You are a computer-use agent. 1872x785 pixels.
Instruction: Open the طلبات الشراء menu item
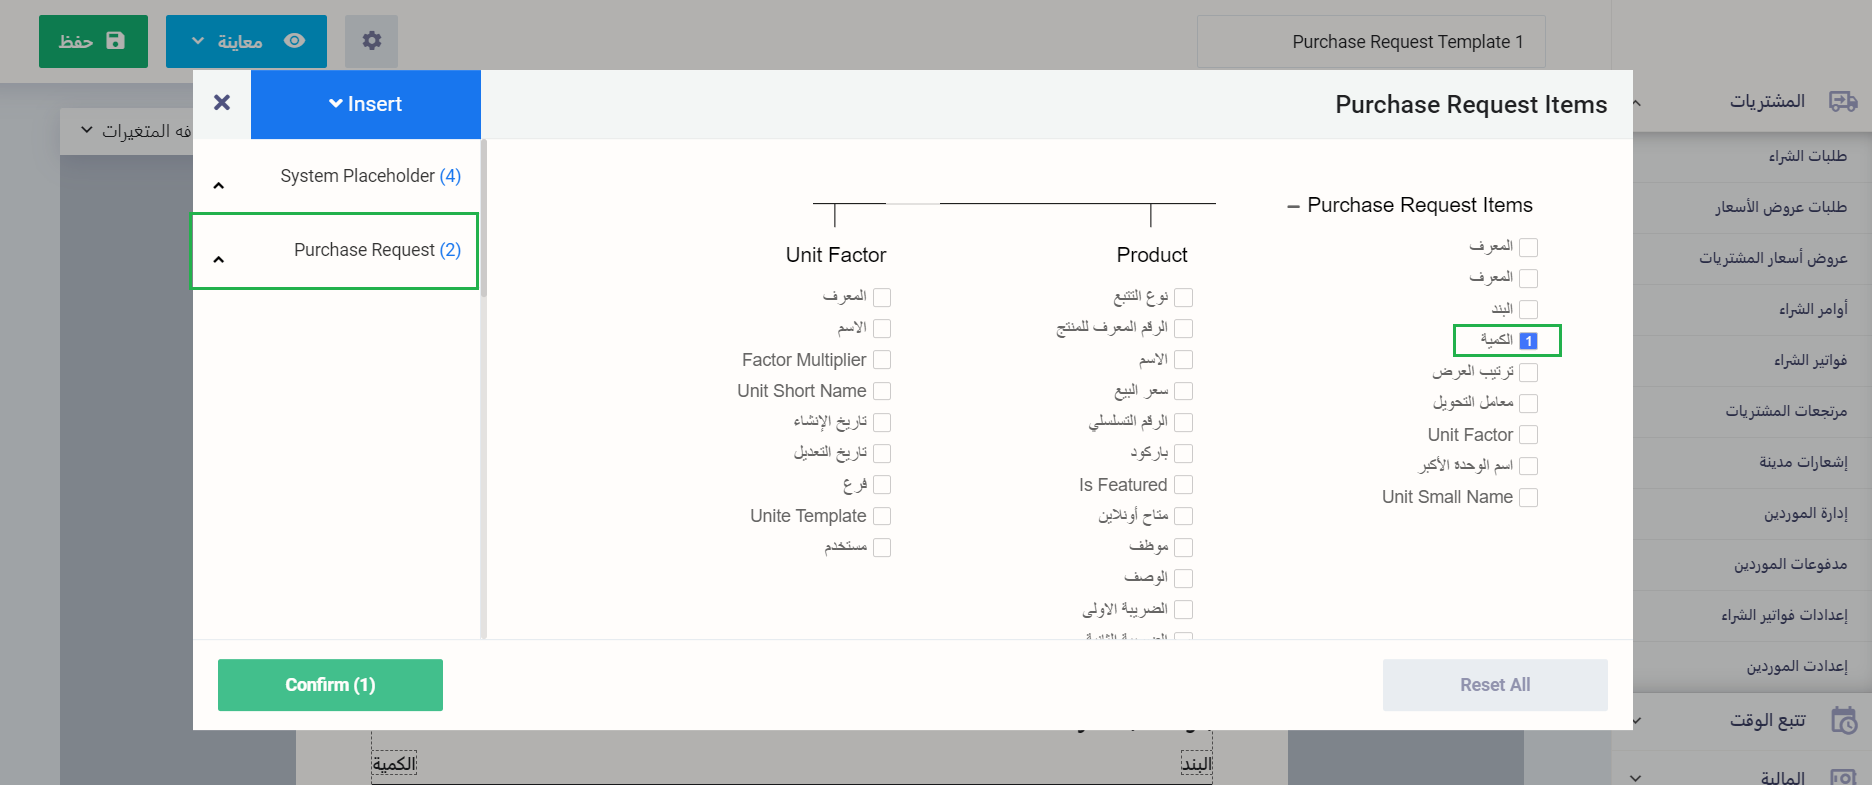coord(1807,156)
